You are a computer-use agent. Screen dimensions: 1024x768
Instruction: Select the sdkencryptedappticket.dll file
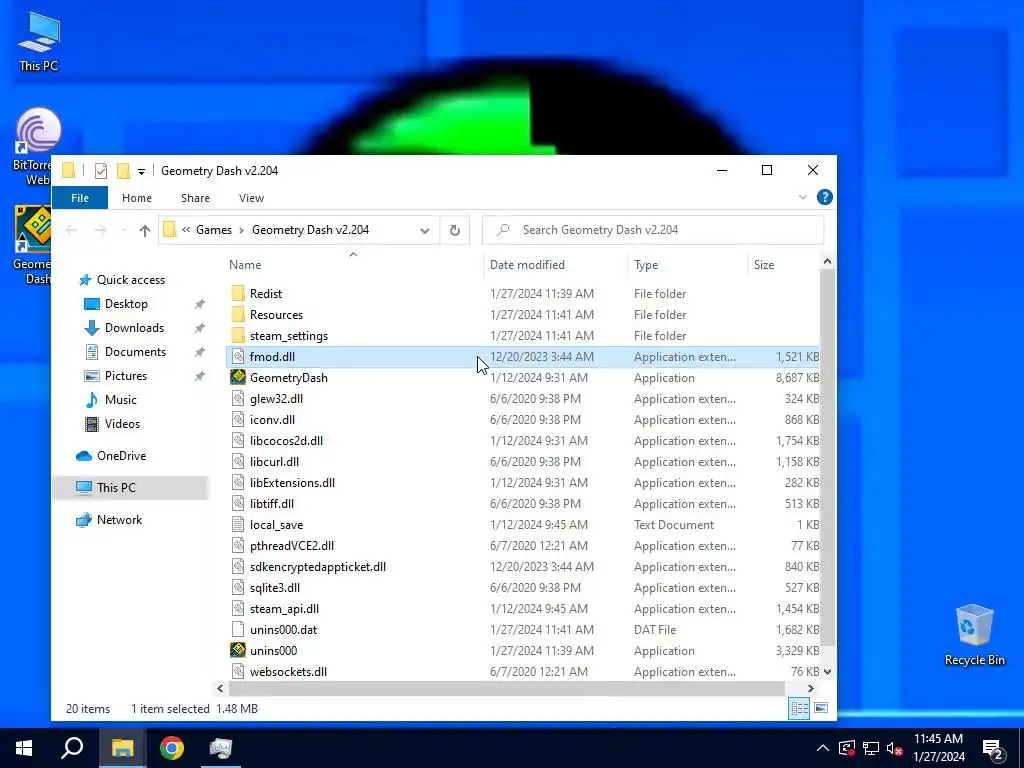317,567
